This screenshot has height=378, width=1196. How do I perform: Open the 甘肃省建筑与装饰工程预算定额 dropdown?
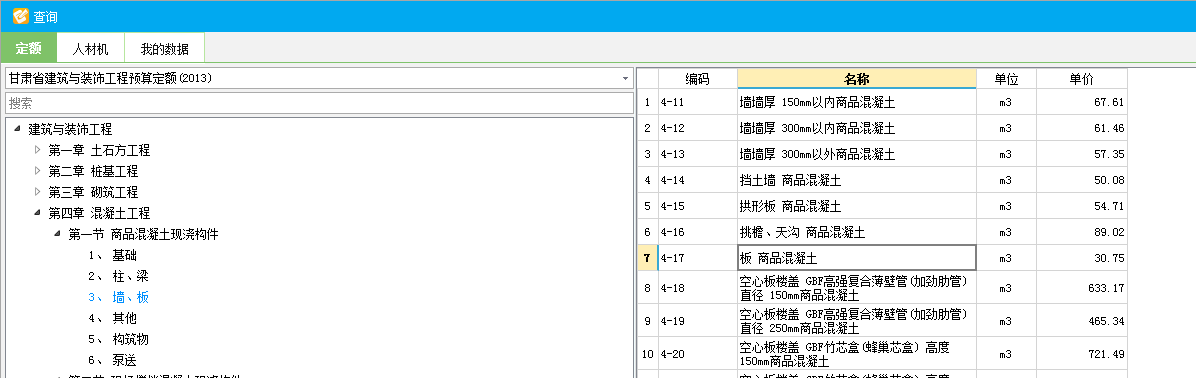pyautogui.click(x=320, y=78)
